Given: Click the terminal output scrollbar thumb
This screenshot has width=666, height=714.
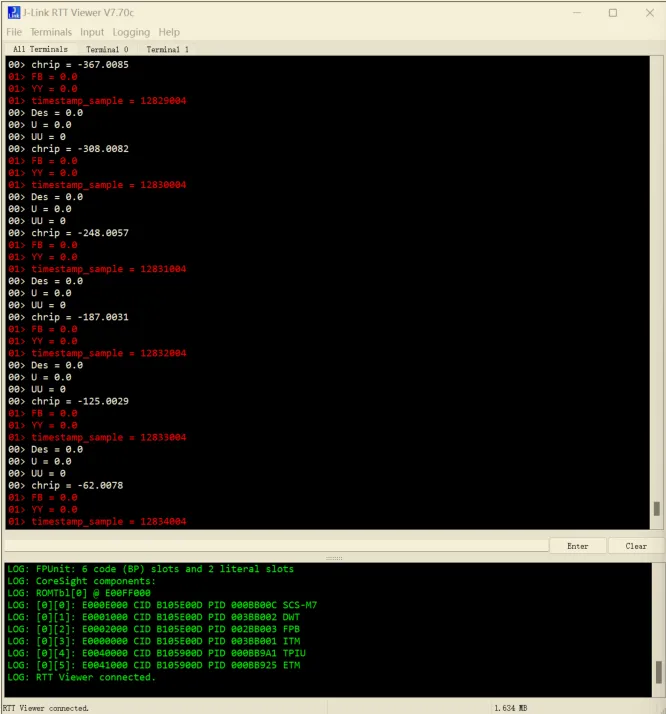Looking at the screenshot, I should 656,509.
